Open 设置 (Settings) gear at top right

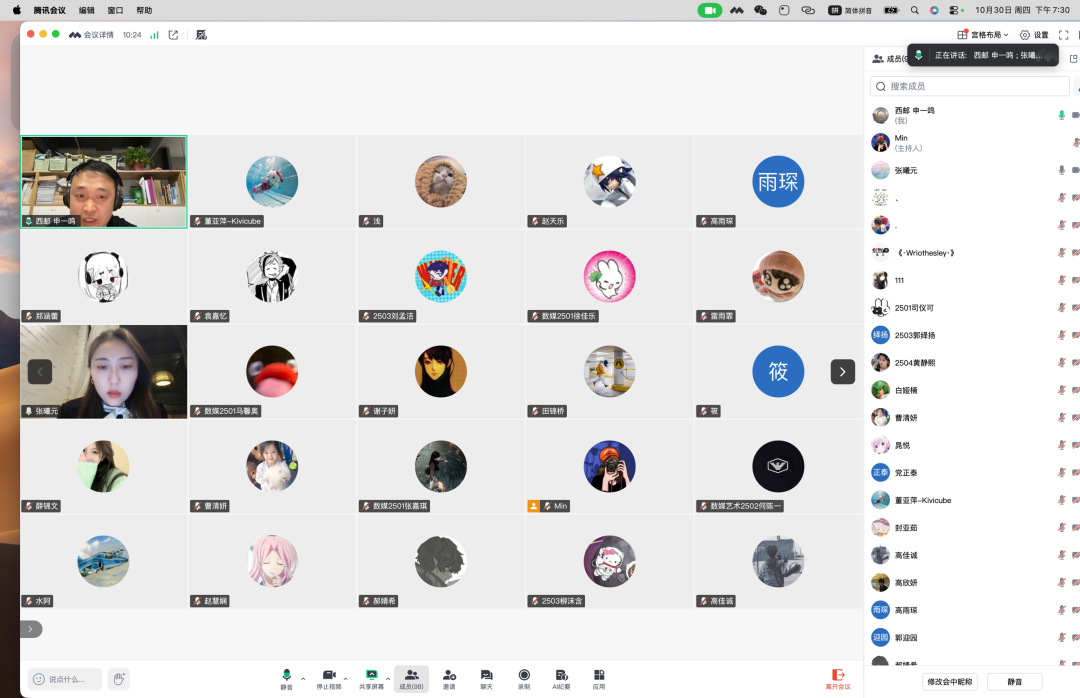coord(1034,35)
